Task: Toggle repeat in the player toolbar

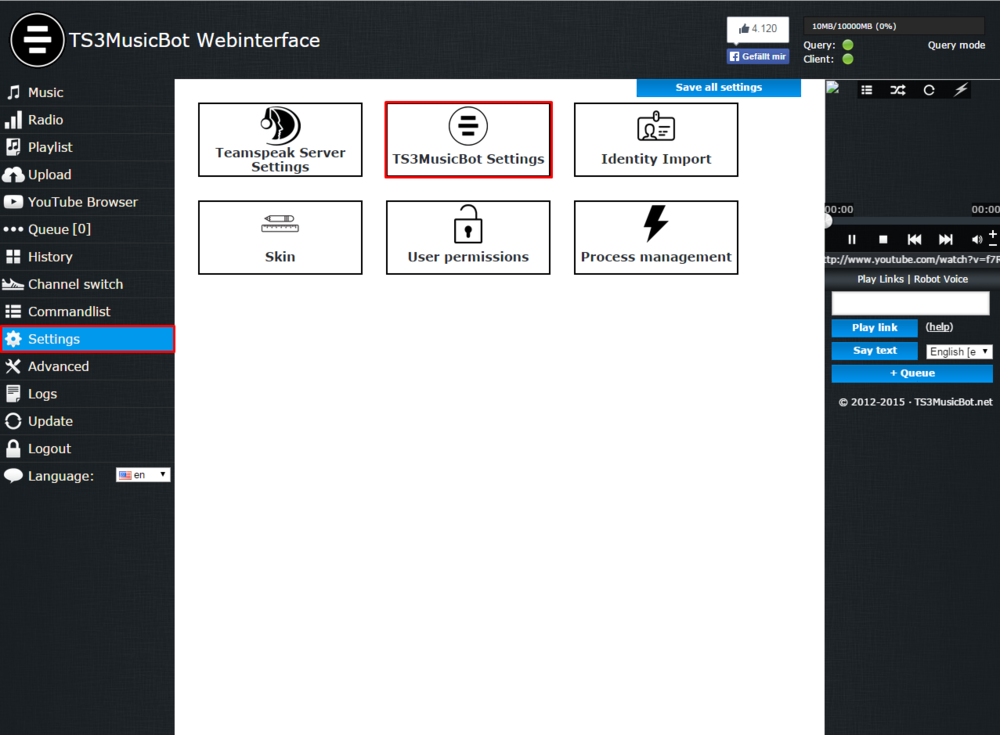Action: tap(929, 90)
